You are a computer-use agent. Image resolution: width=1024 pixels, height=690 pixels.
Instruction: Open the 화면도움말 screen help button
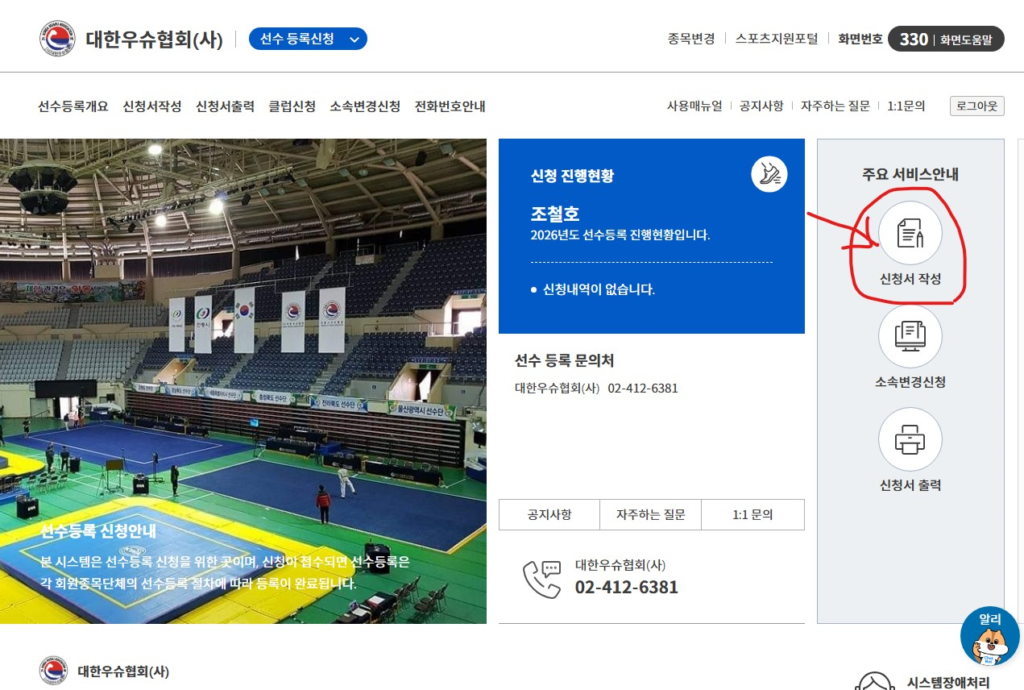[966, 40]
